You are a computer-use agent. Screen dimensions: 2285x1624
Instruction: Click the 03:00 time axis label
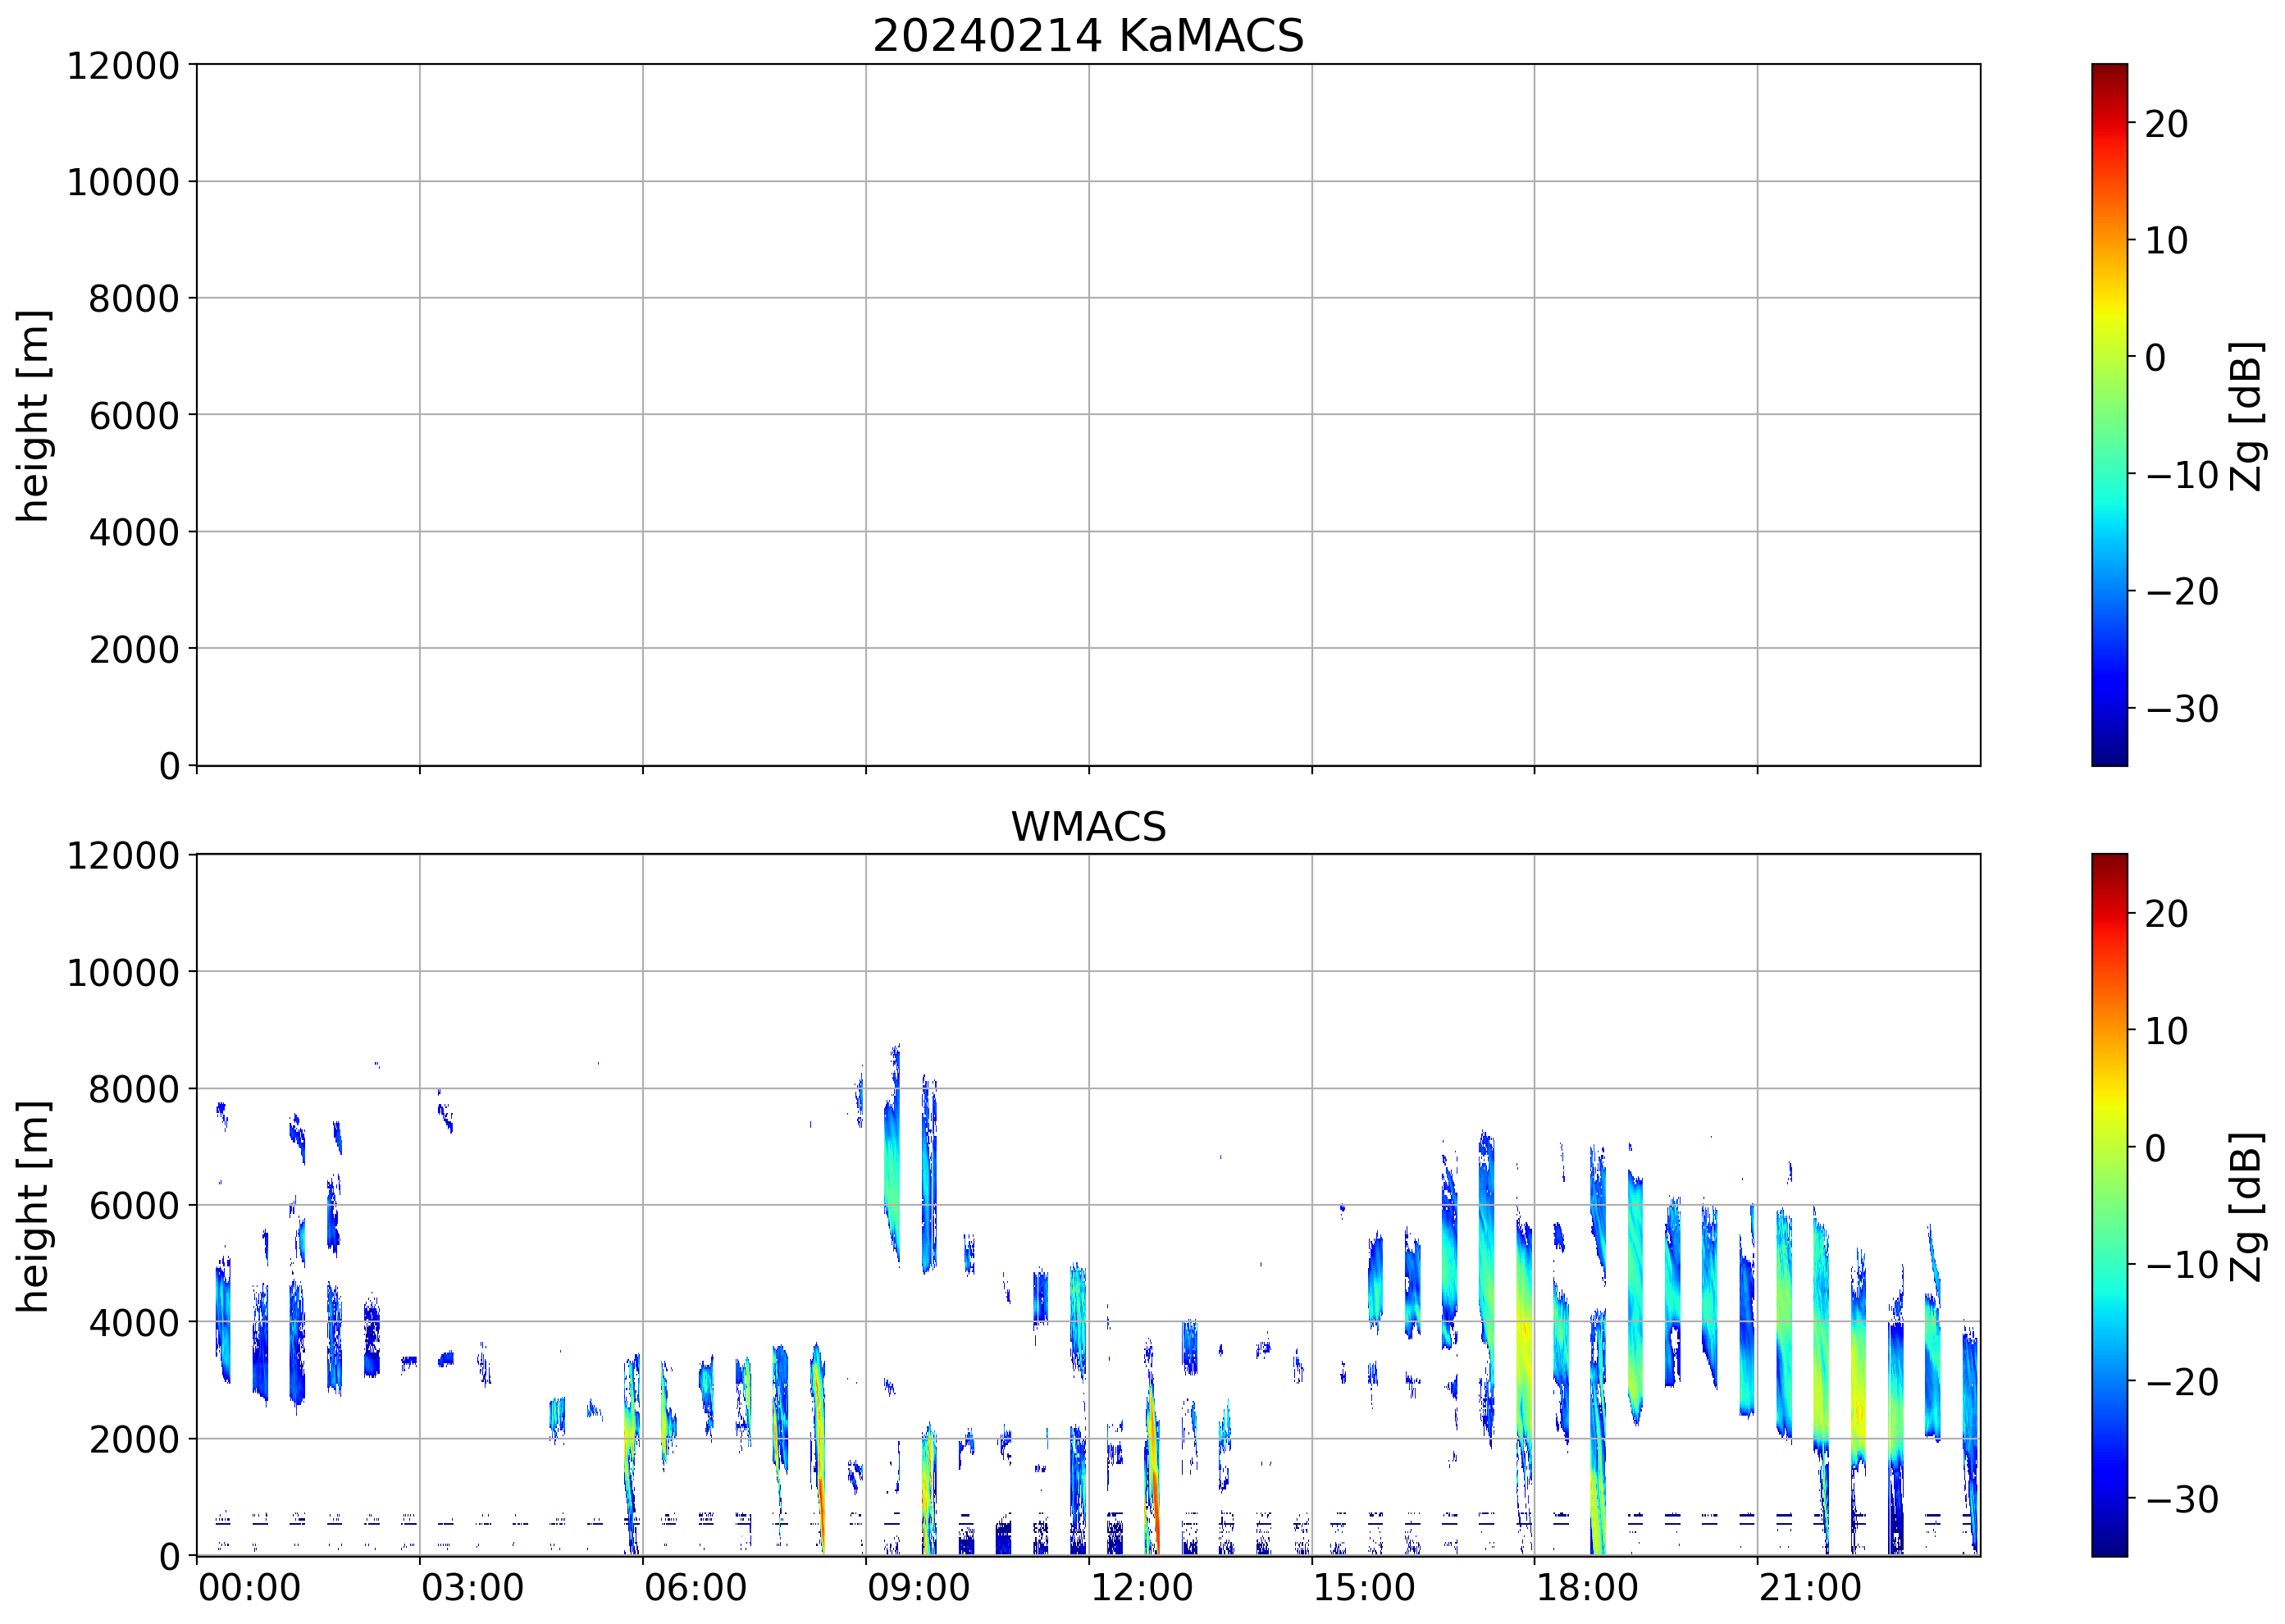pyautogui.click(x=472, y=1588)
